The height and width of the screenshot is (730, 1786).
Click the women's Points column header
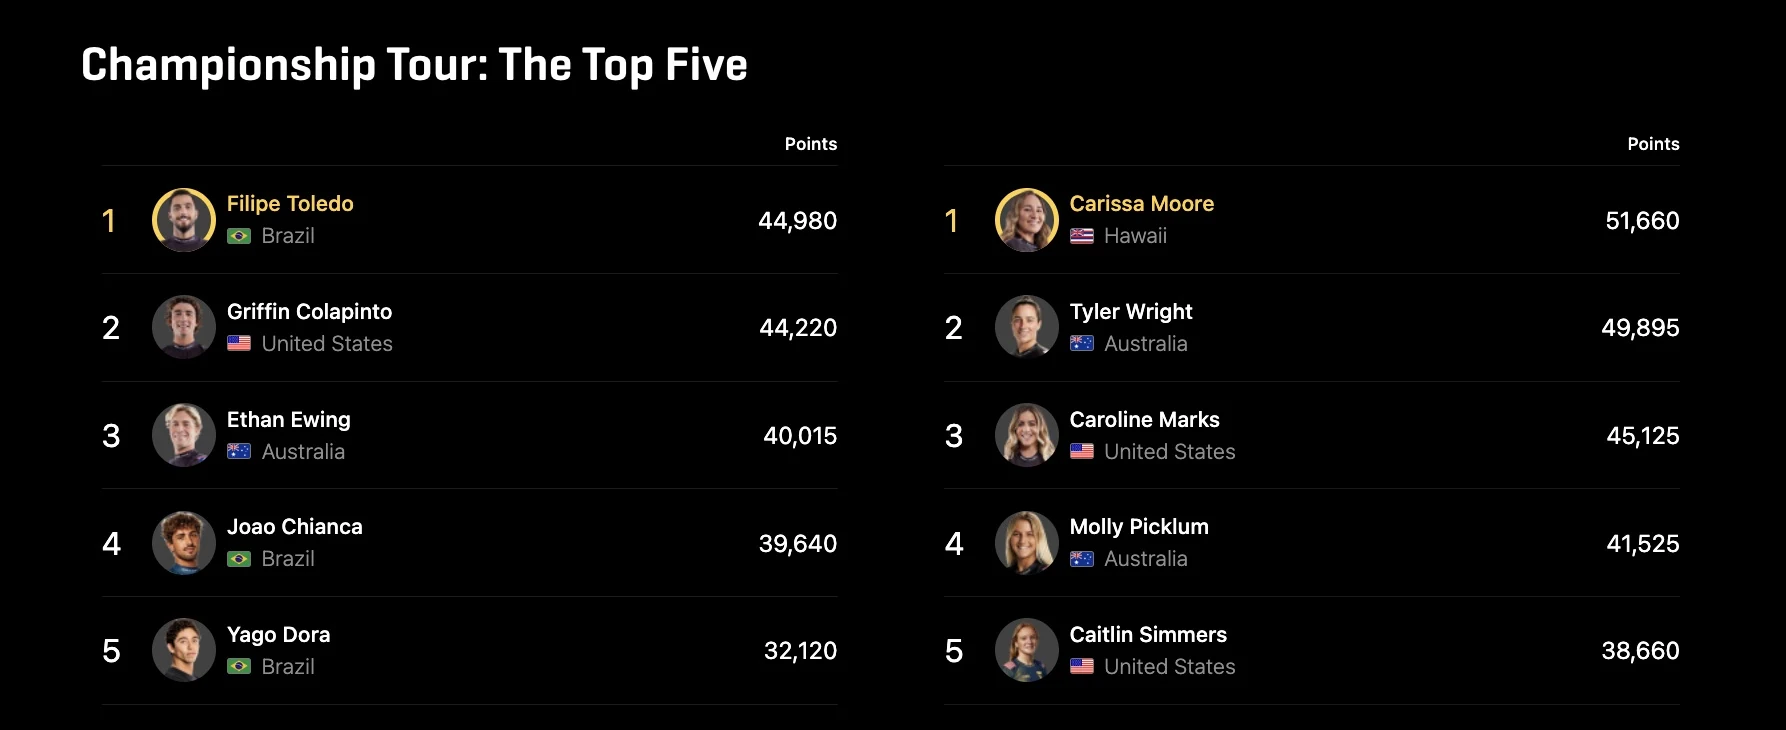point(1653,144)
